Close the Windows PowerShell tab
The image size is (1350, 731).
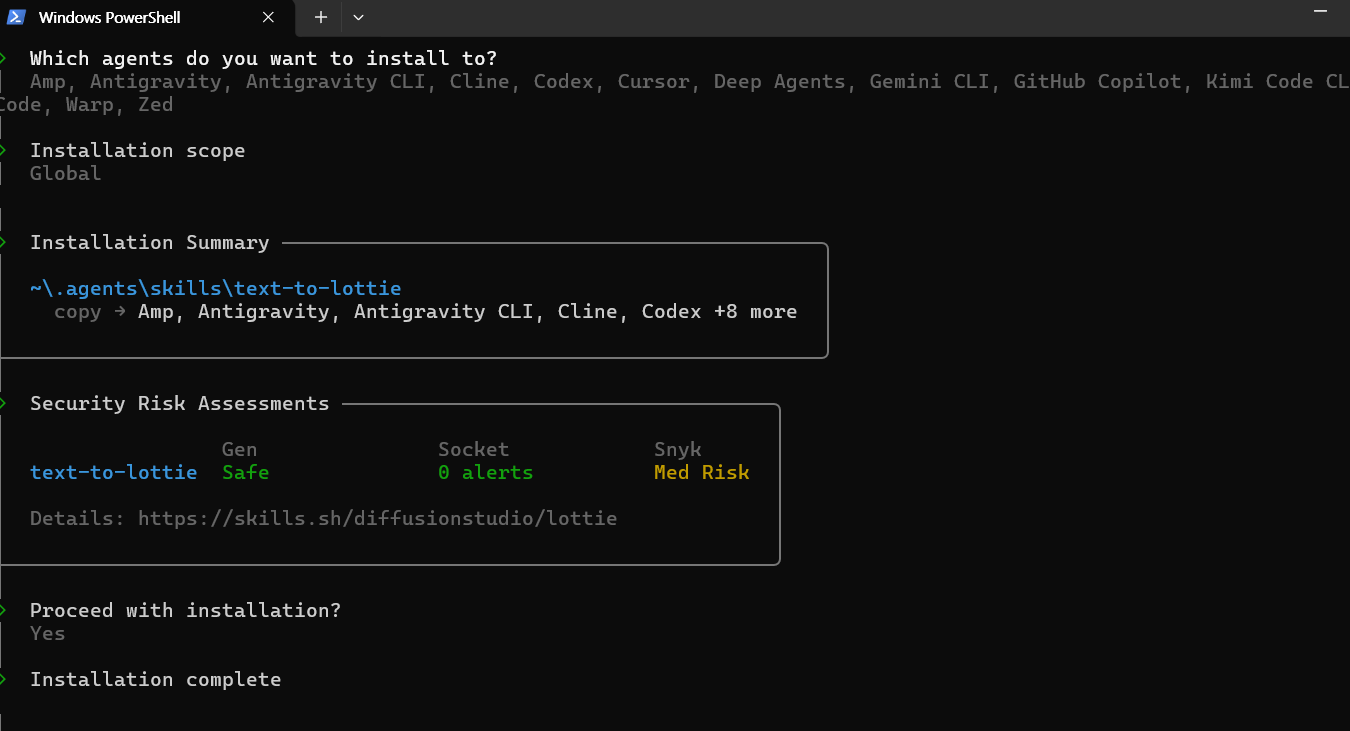[x=268, y=17]
